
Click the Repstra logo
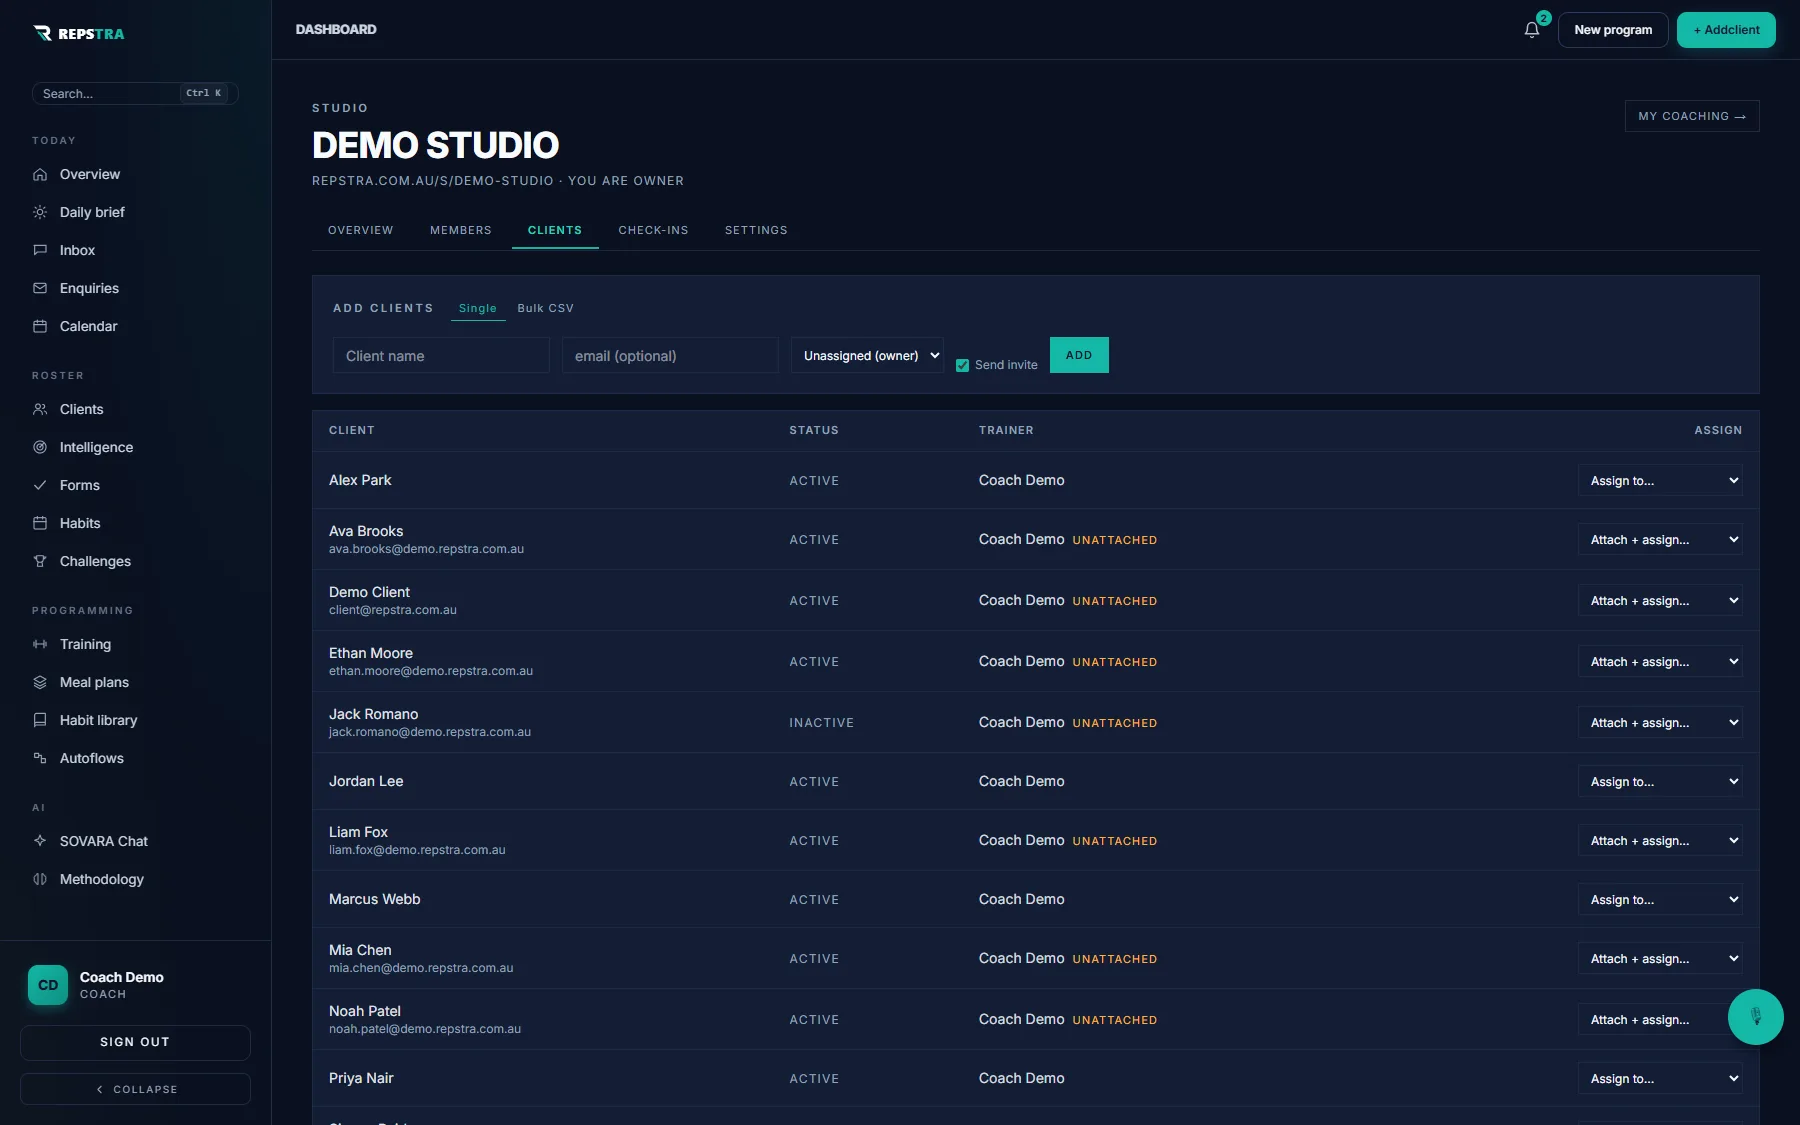79,33
